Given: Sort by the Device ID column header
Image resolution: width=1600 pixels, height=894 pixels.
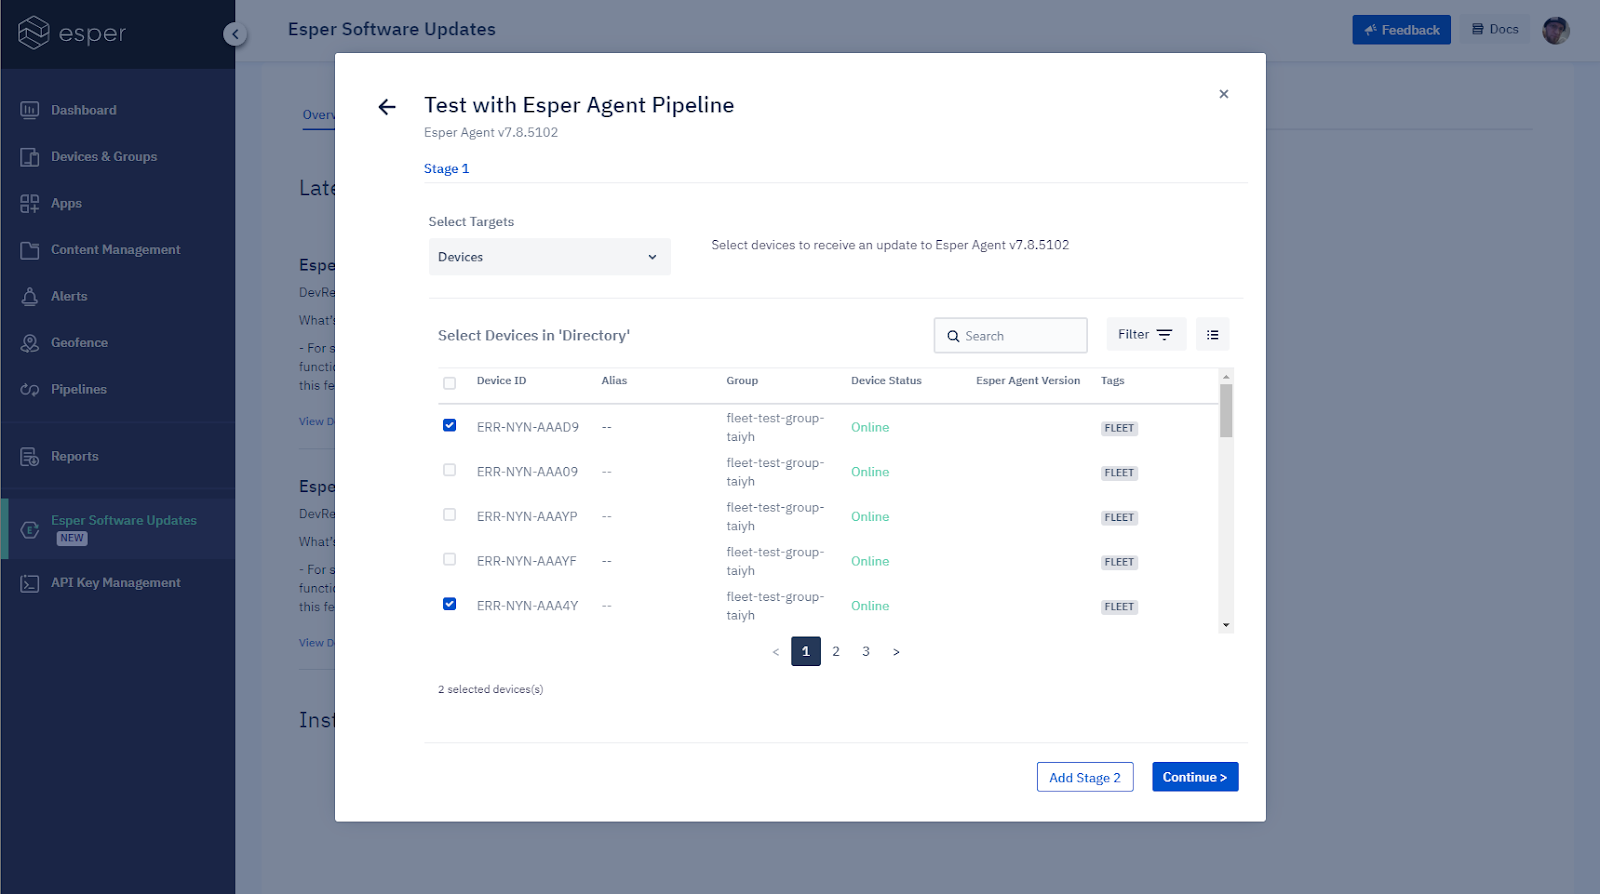Looking at the screenshot, I should (501, 381).
